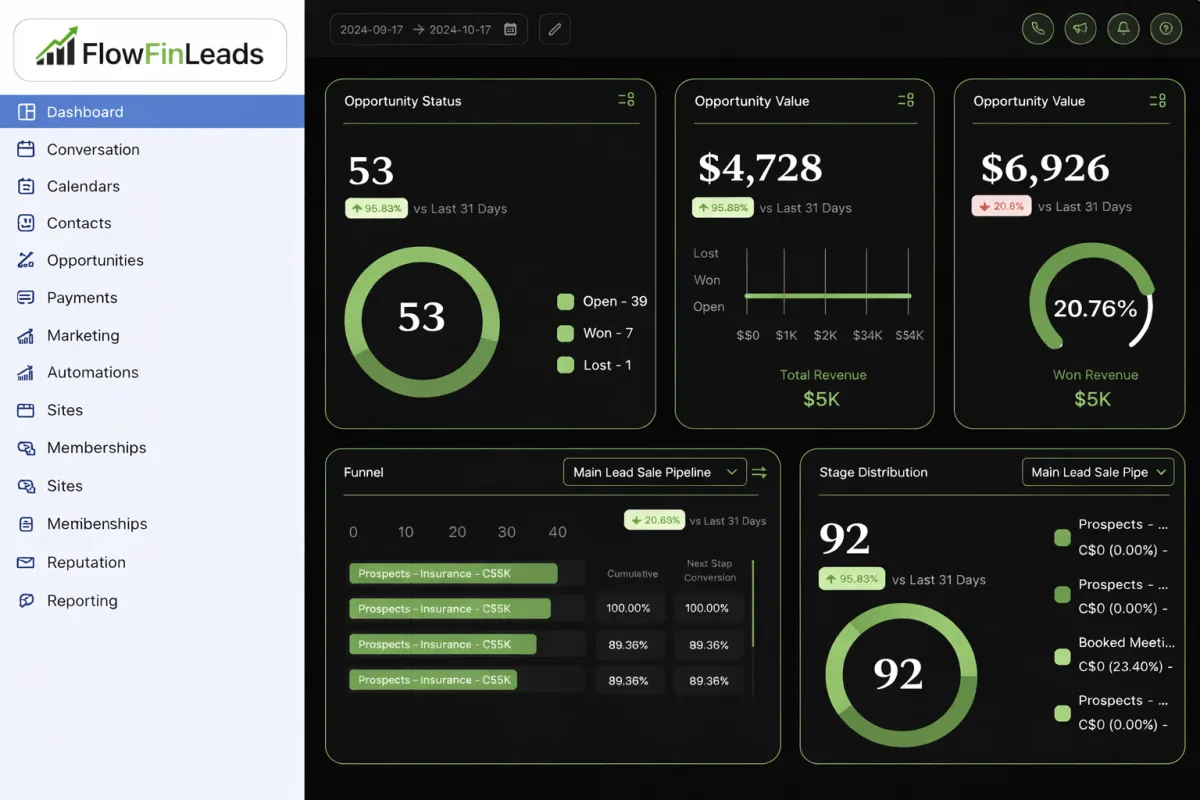Open notifications bell icon
The image size is (1200, 800).
click(x=1123, y=29)
